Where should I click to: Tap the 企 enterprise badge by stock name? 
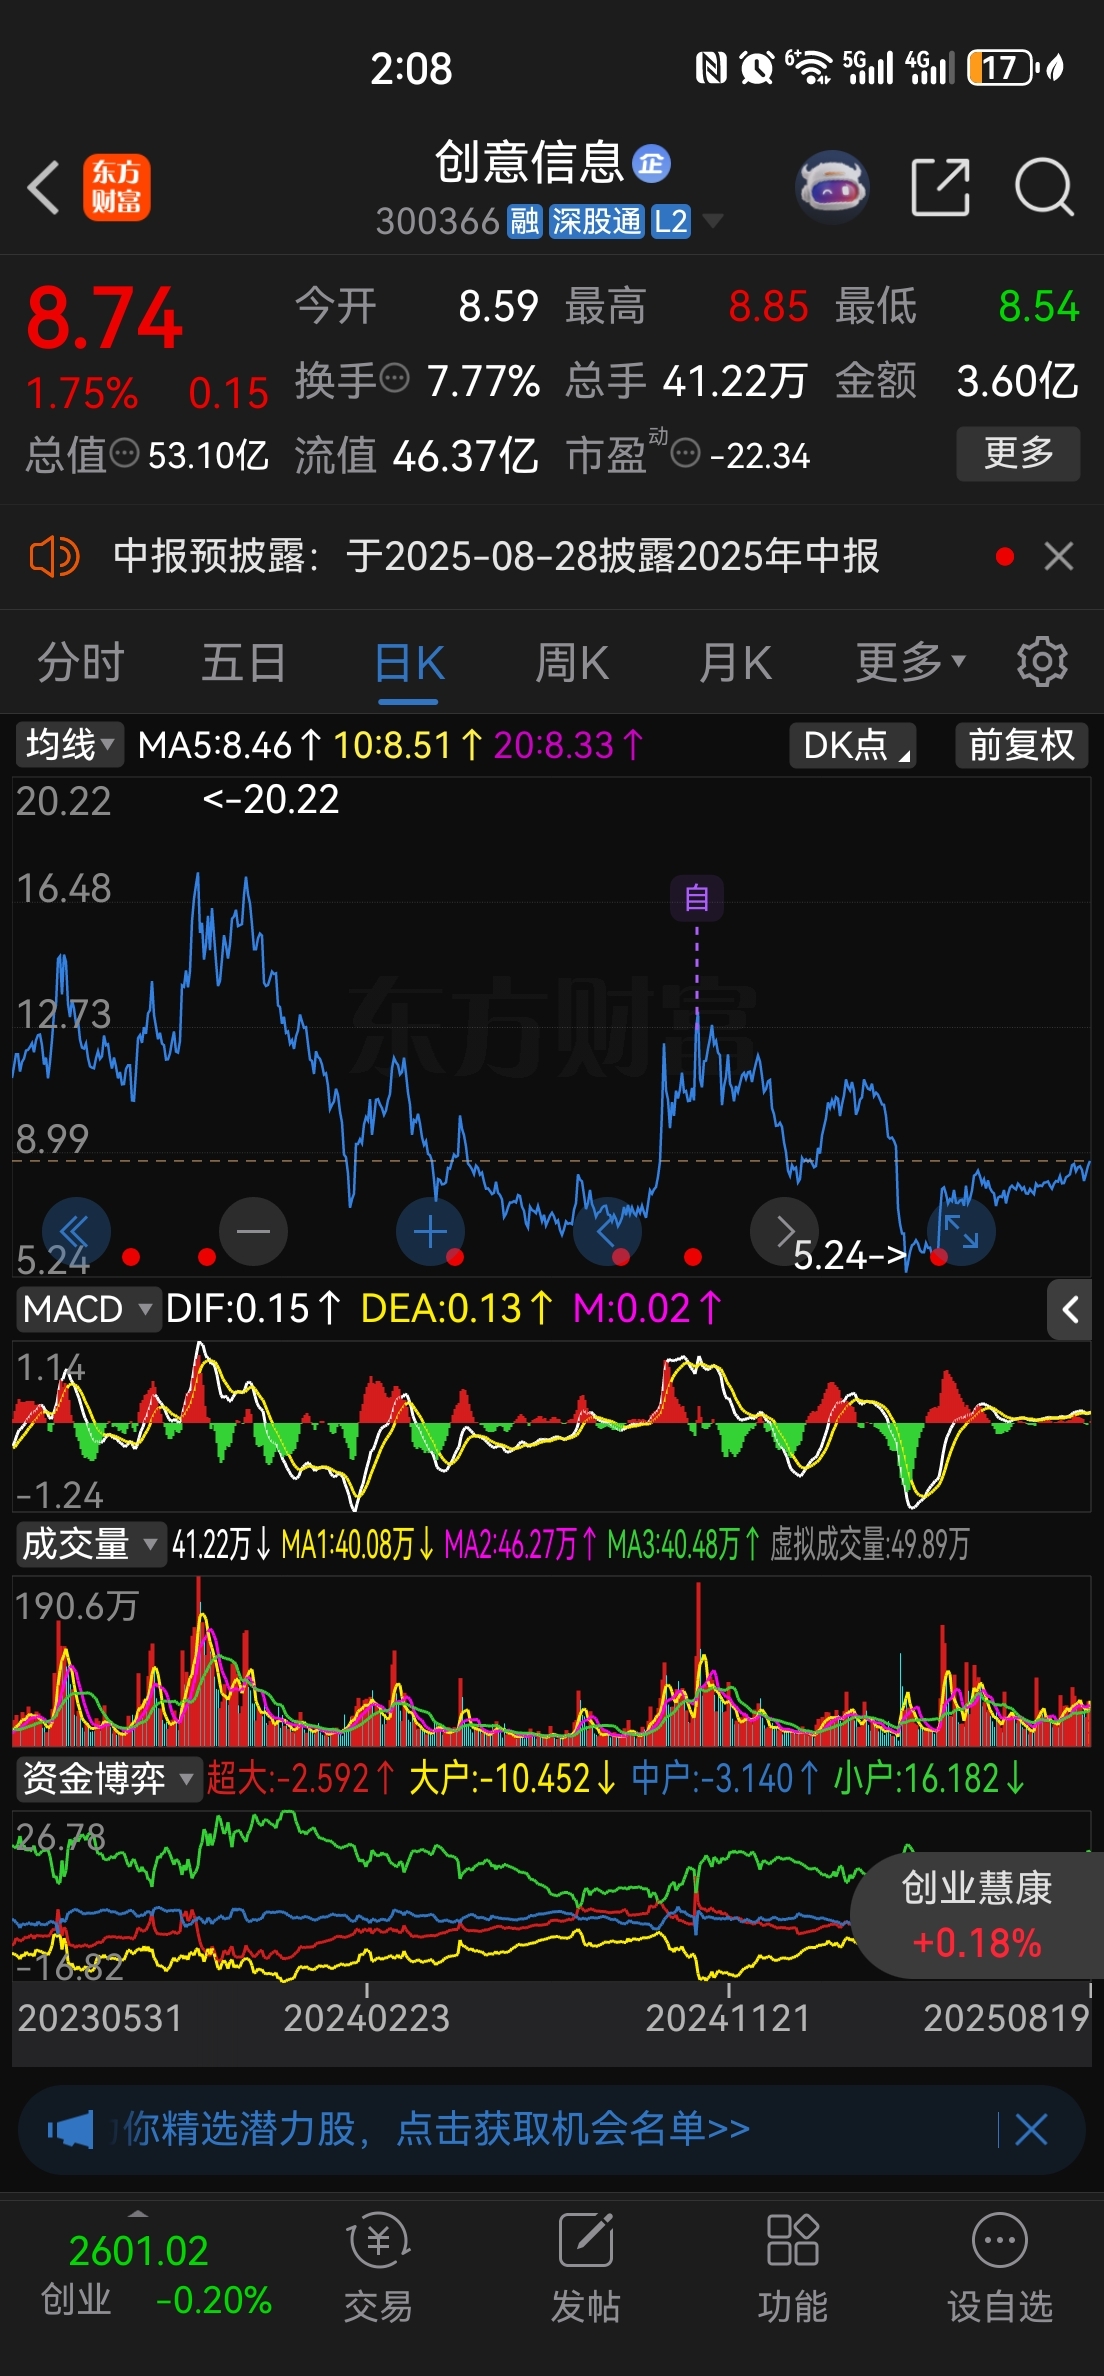click(652, 163)
